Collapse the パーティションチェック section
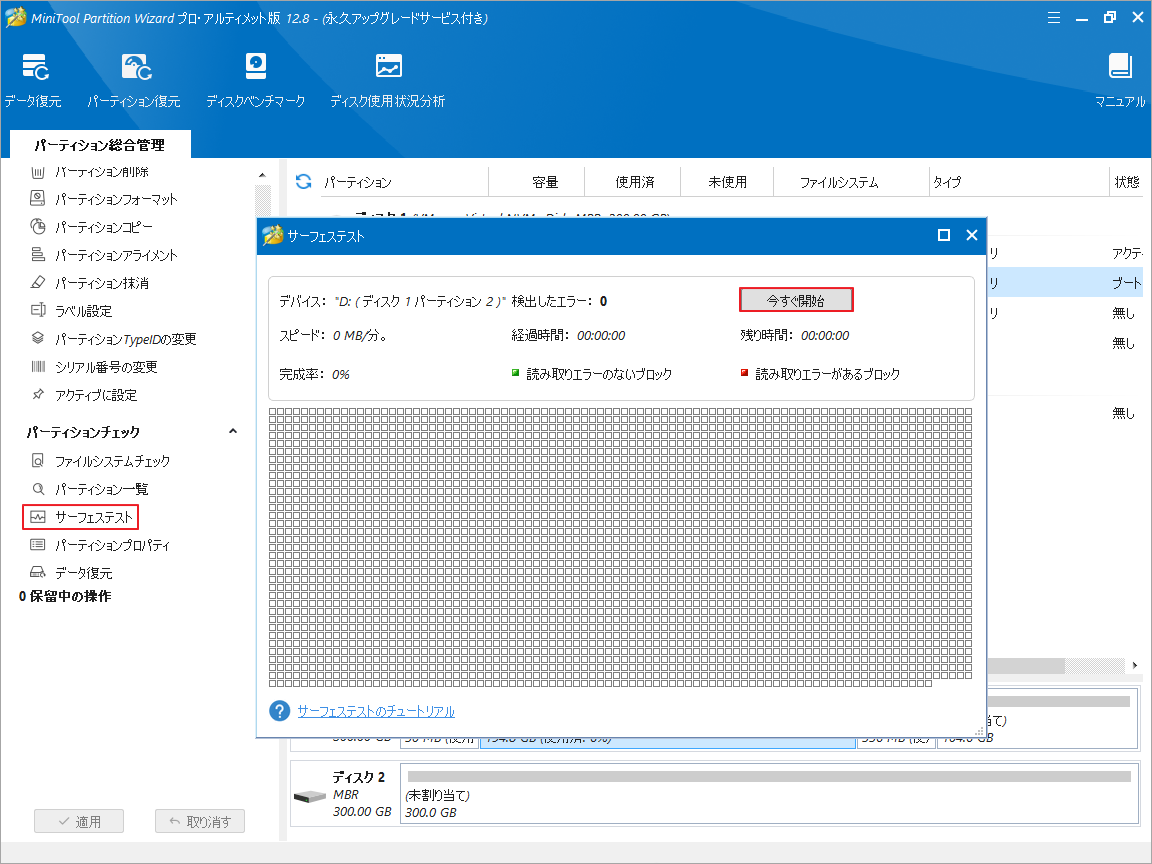The image size is (1152, 864). click(x=233, y=431)
